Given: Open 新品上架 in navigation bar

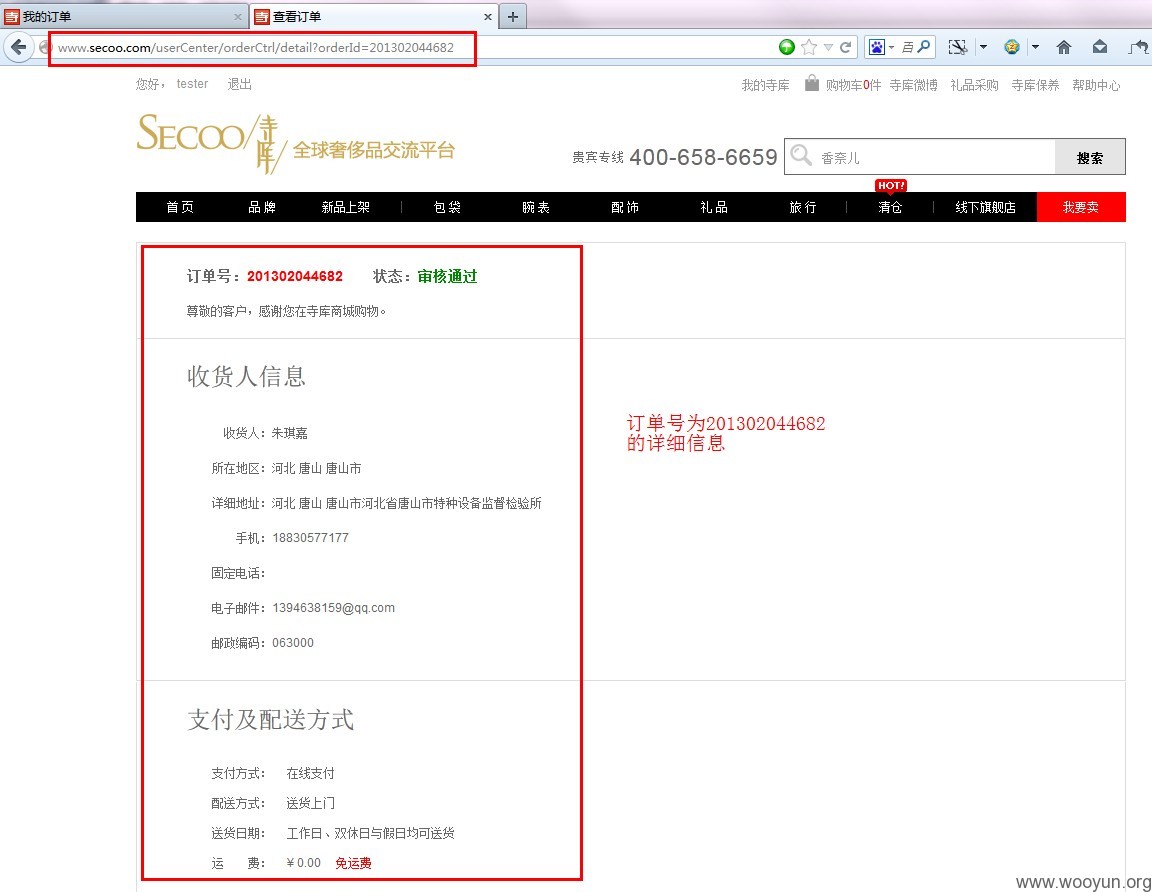Looking at the screenshot, I should [345, 207].
